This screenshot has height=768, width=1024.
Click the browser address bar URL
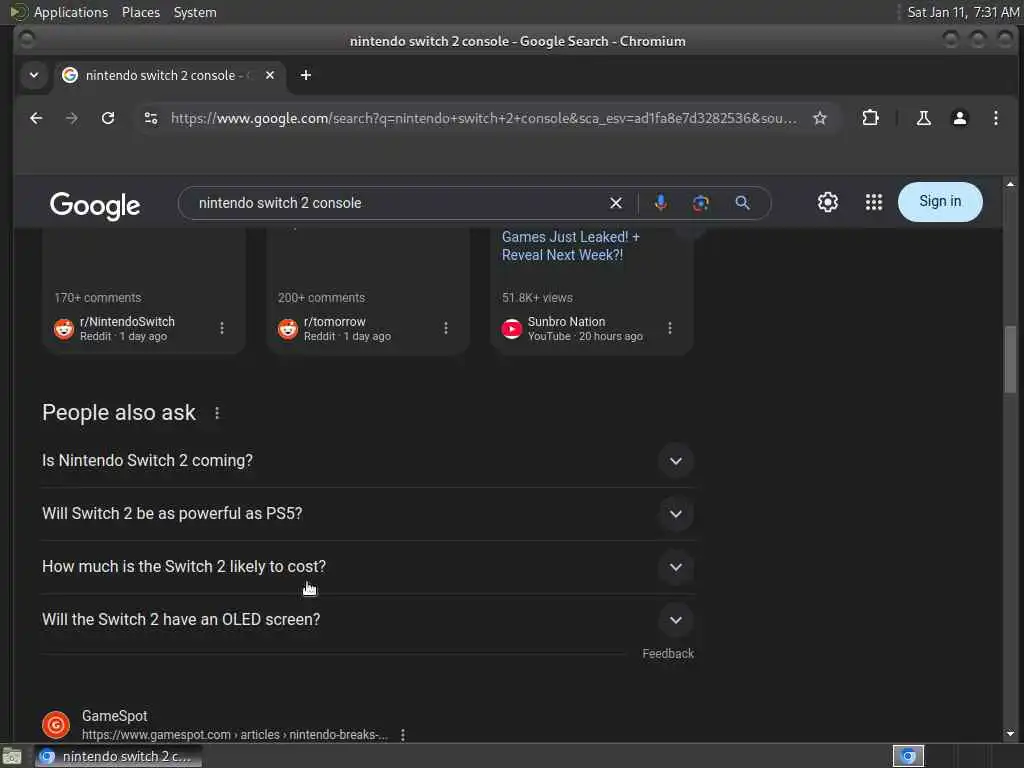click(x=483, y=118)
